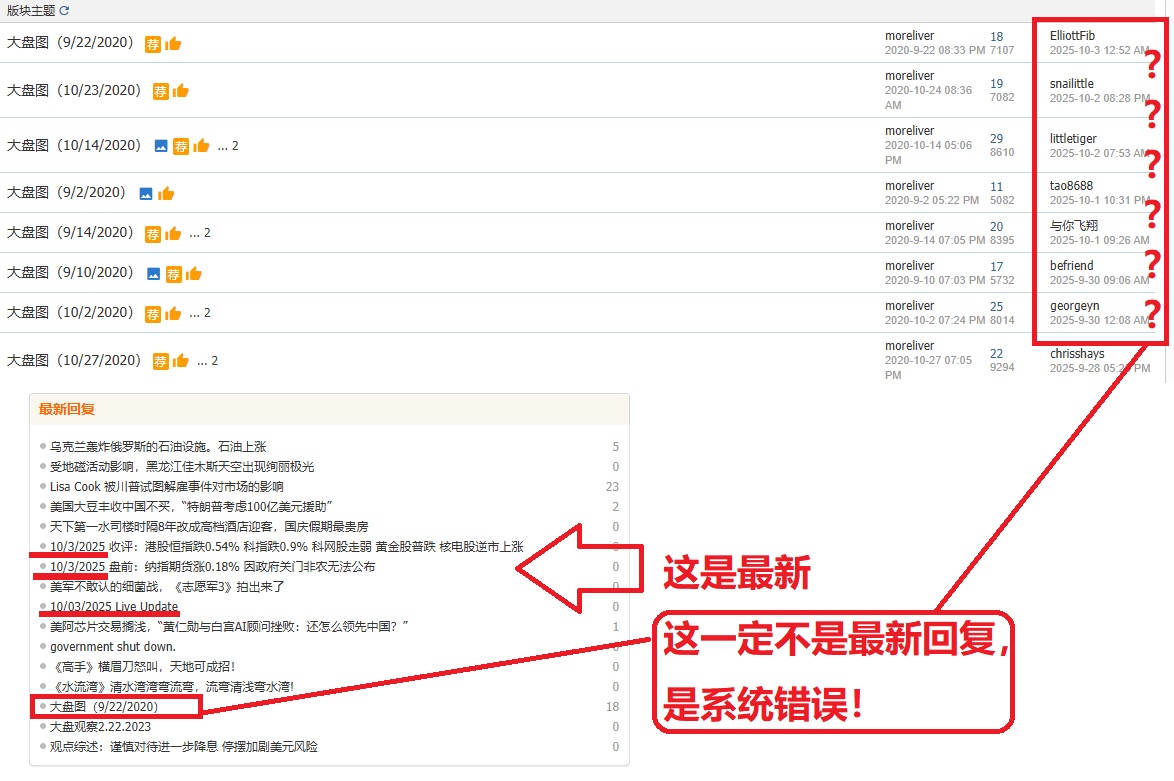Click the image icon on 大盘图（10/14/2020）
Image resolution: width=1174 pixels, height=781 pixels.
[x=161, y=146]
